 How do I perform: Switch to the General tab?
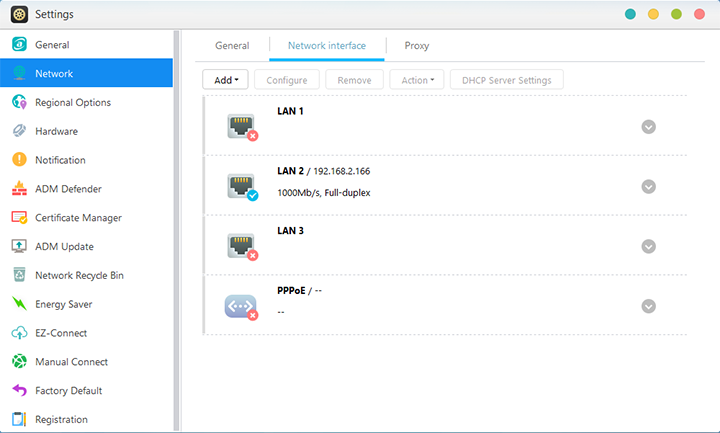[232, 46]
